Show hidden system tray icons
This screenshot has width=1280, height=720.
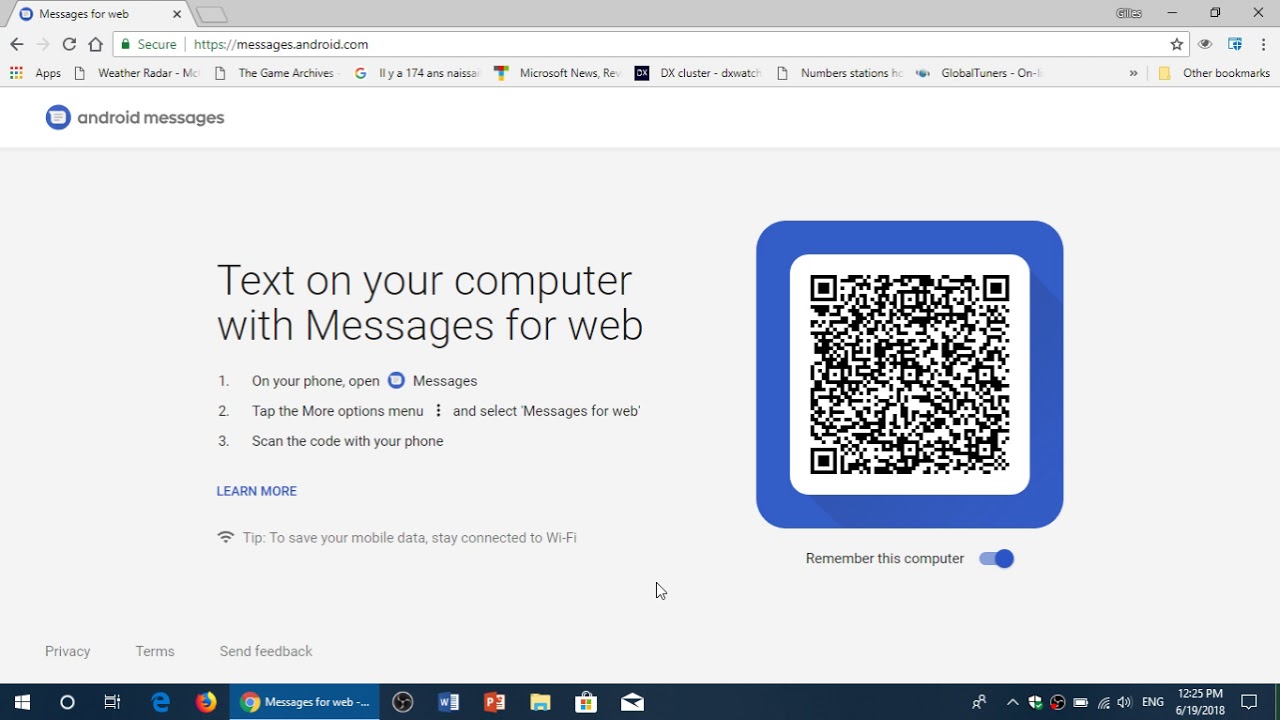(1013, 702)
